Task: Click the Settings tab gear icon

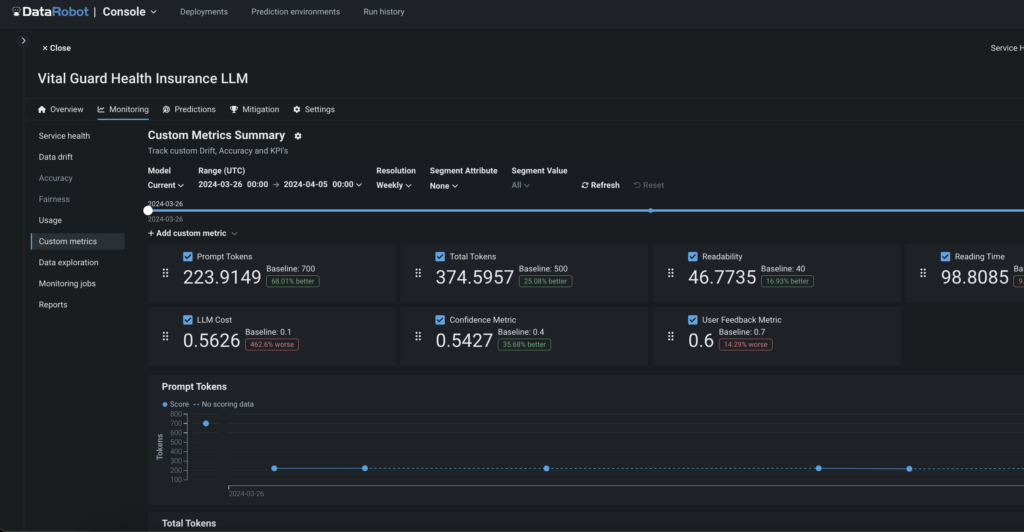Action: (296, 110)
